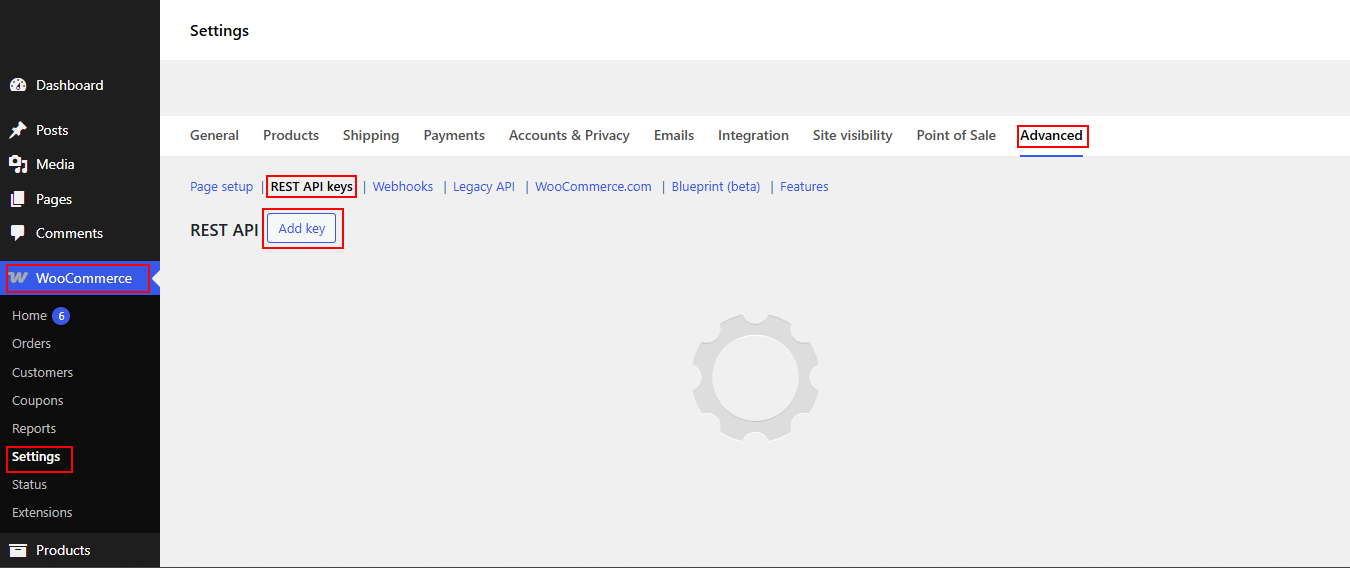Select the REST API keys section link

pyautogui.click(x=312, y=187)
